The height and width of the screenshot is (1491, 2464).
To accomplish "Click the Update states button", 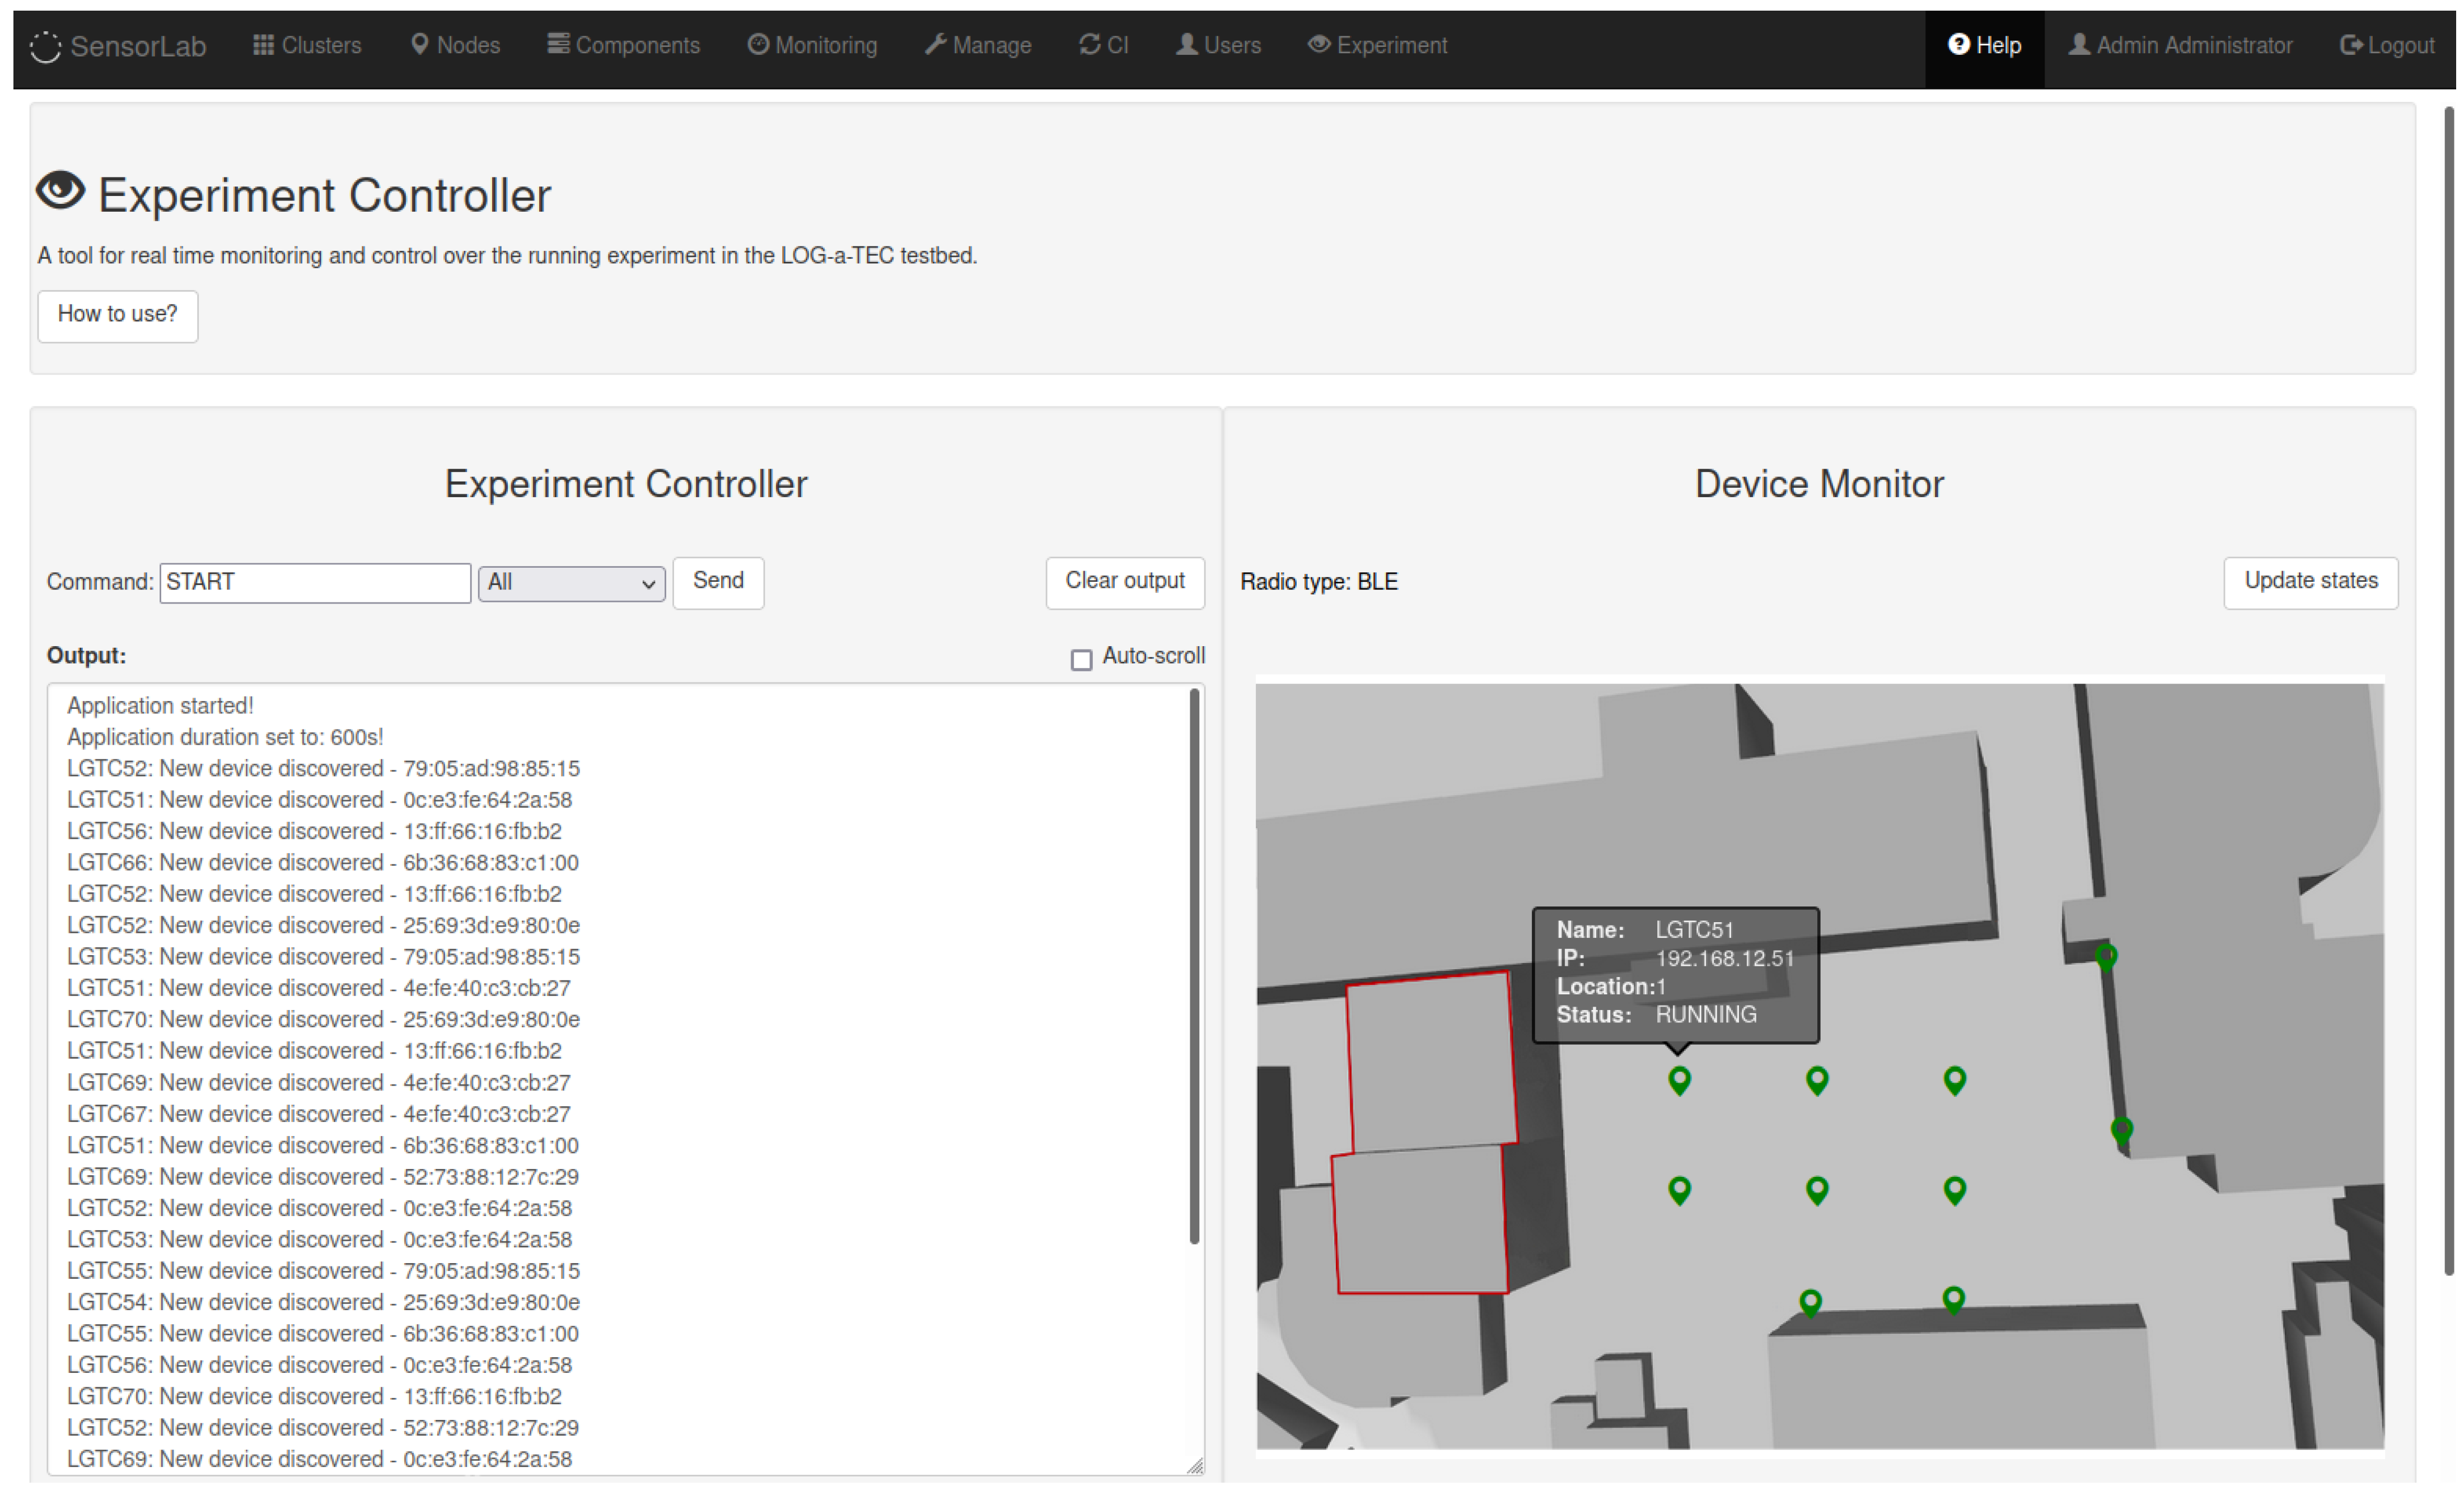I will [2310, 581].
